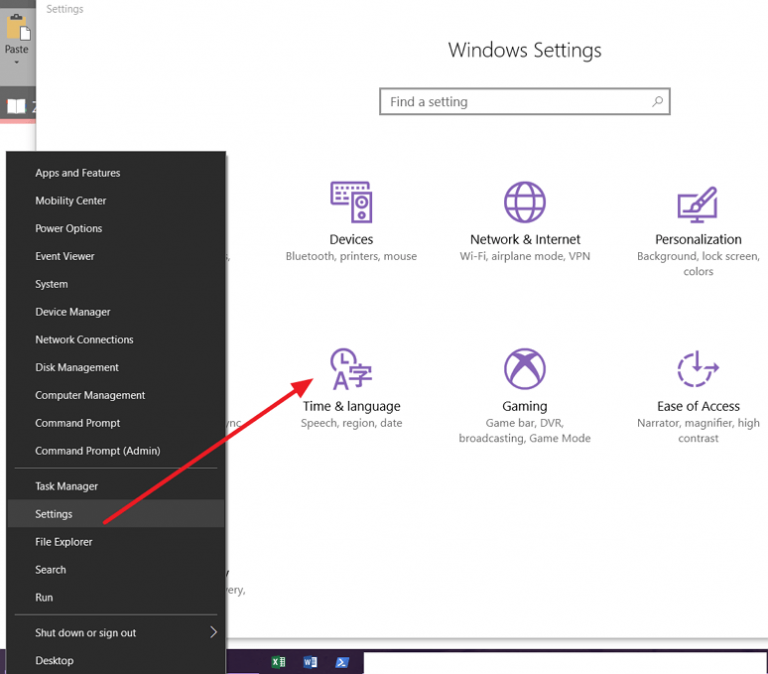768x674 pixels.
Task: Select Settings in the context menu
Action: pos(116,514)
